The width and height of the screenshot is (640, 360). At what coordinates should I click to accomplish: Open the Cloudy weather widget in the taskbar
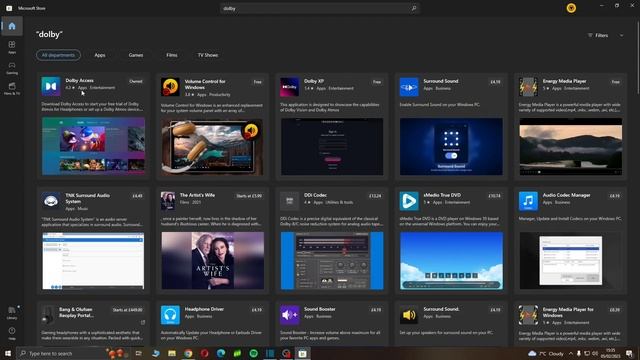pyautogui.click(x=546, y=353)
